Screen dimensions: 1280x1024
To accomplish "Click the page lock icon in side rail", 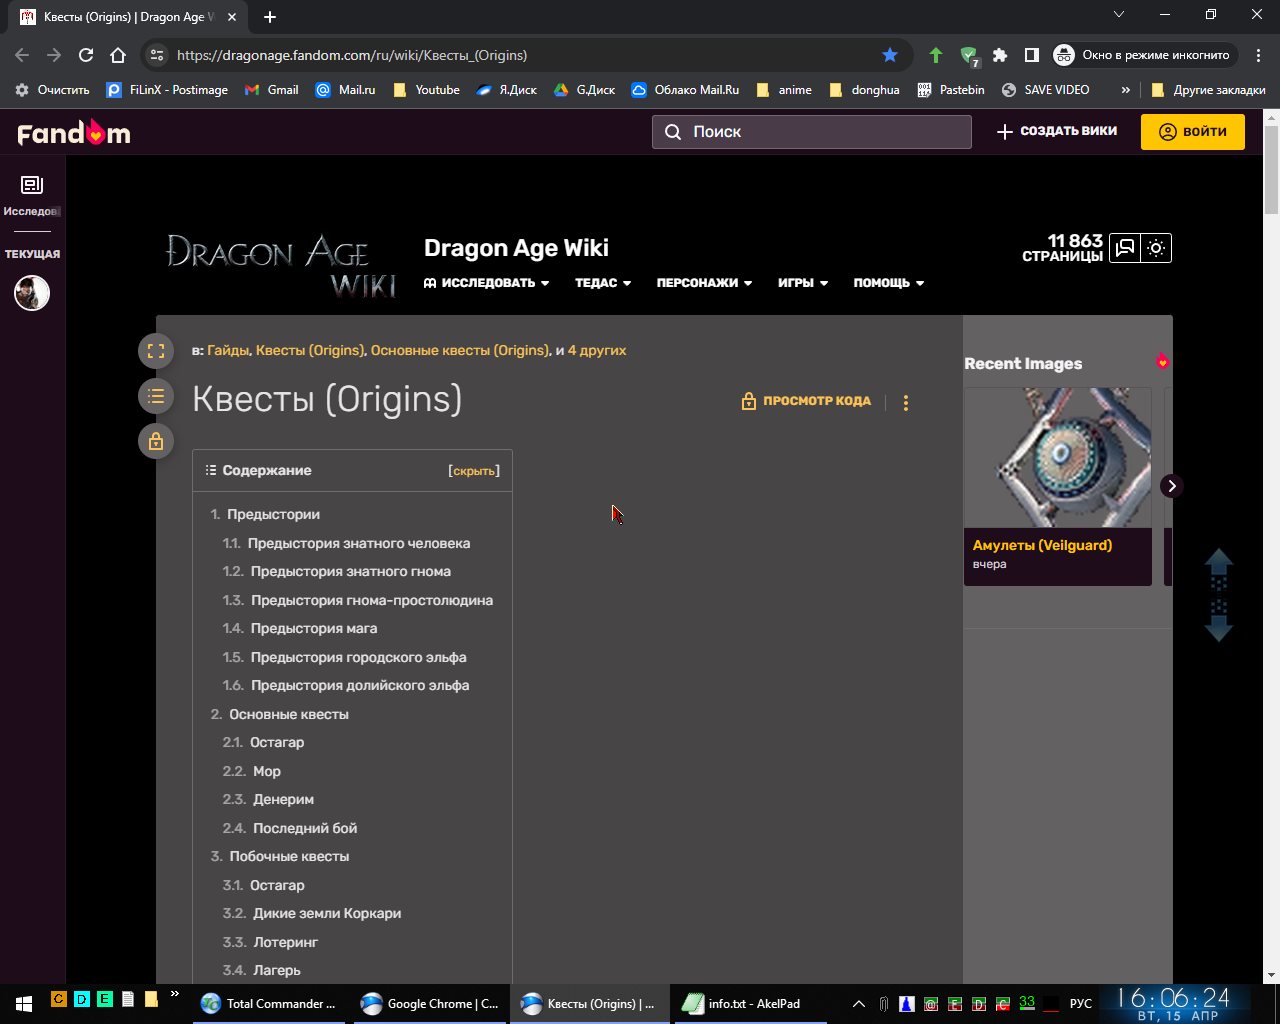I will pyautogui.click(x=155, y=441).
